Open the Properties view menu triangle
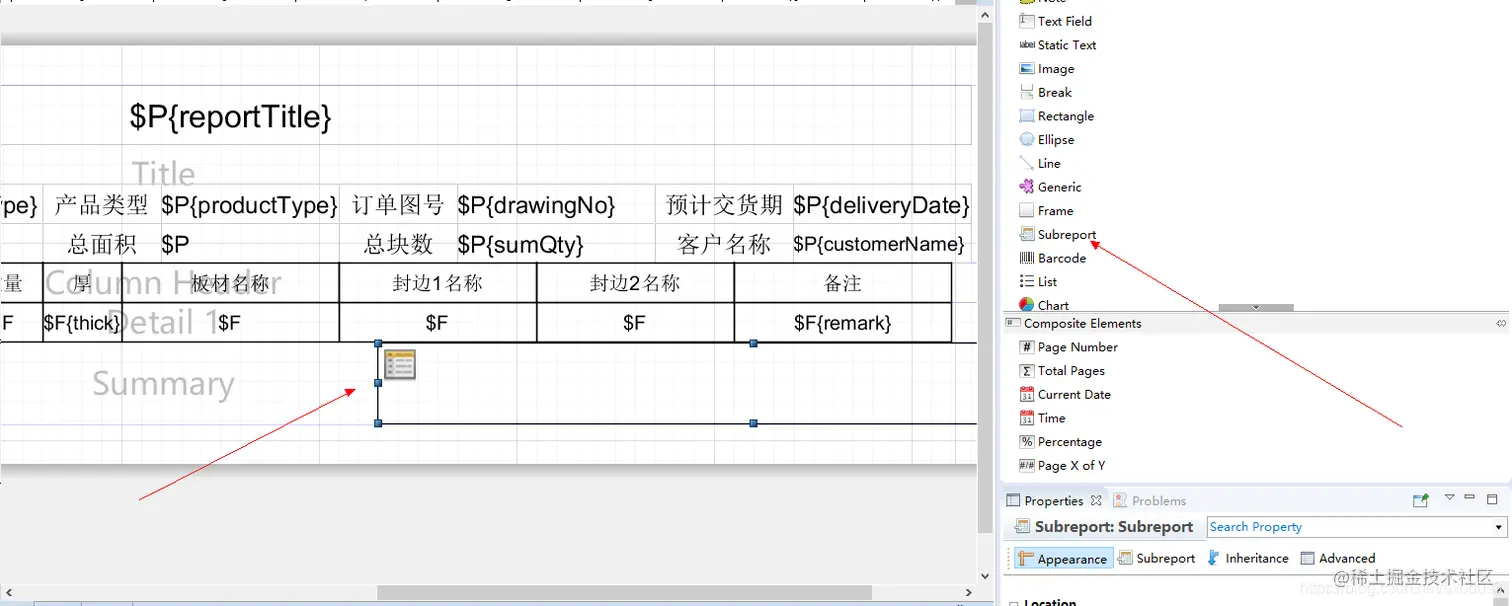Image resolution: width=1512 pixels, height=606 pixels. click(1449, 497)
